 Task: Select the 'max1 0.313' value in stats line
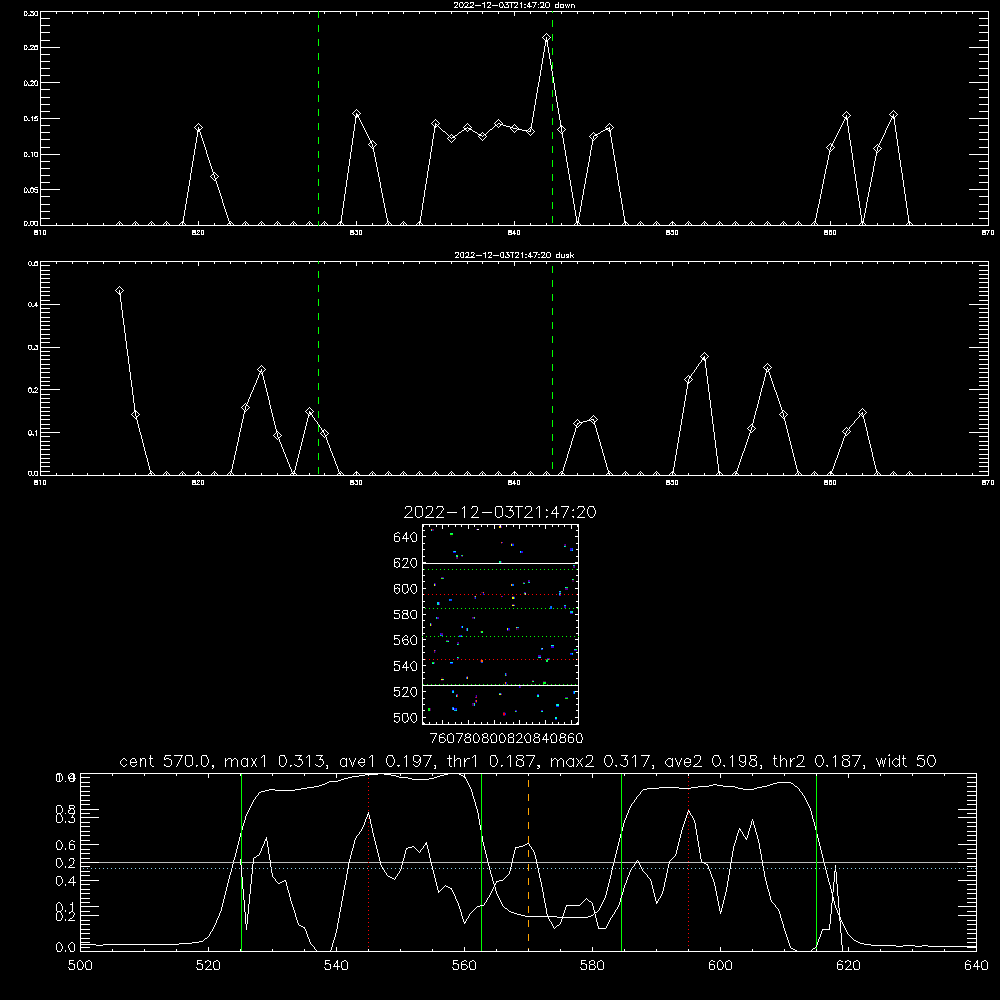tap(275, 761)
